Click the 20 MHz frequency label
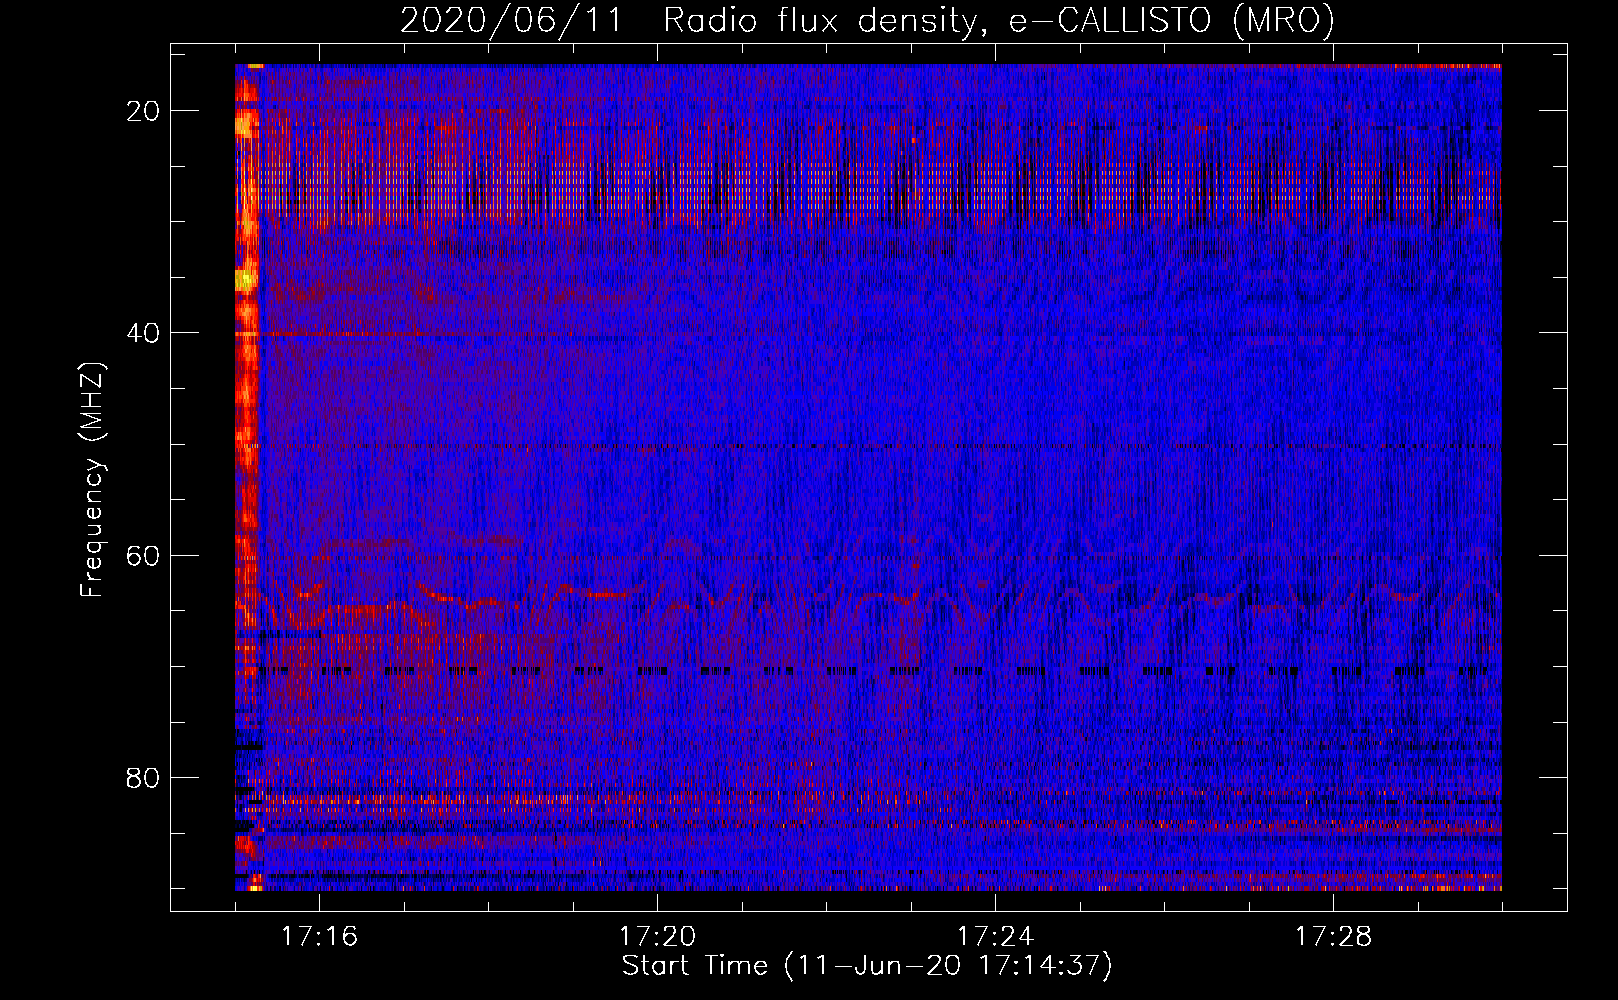The height and width of the screenshot is (1000, 1618). click(x=143, y=111)
